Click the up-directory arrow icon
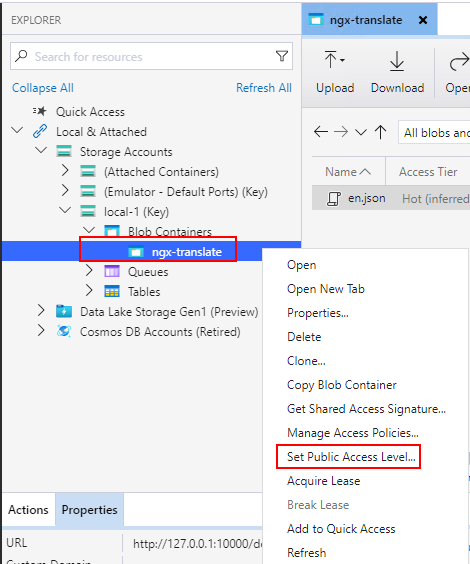The image size is (470, 564). [x=380, y=132]
